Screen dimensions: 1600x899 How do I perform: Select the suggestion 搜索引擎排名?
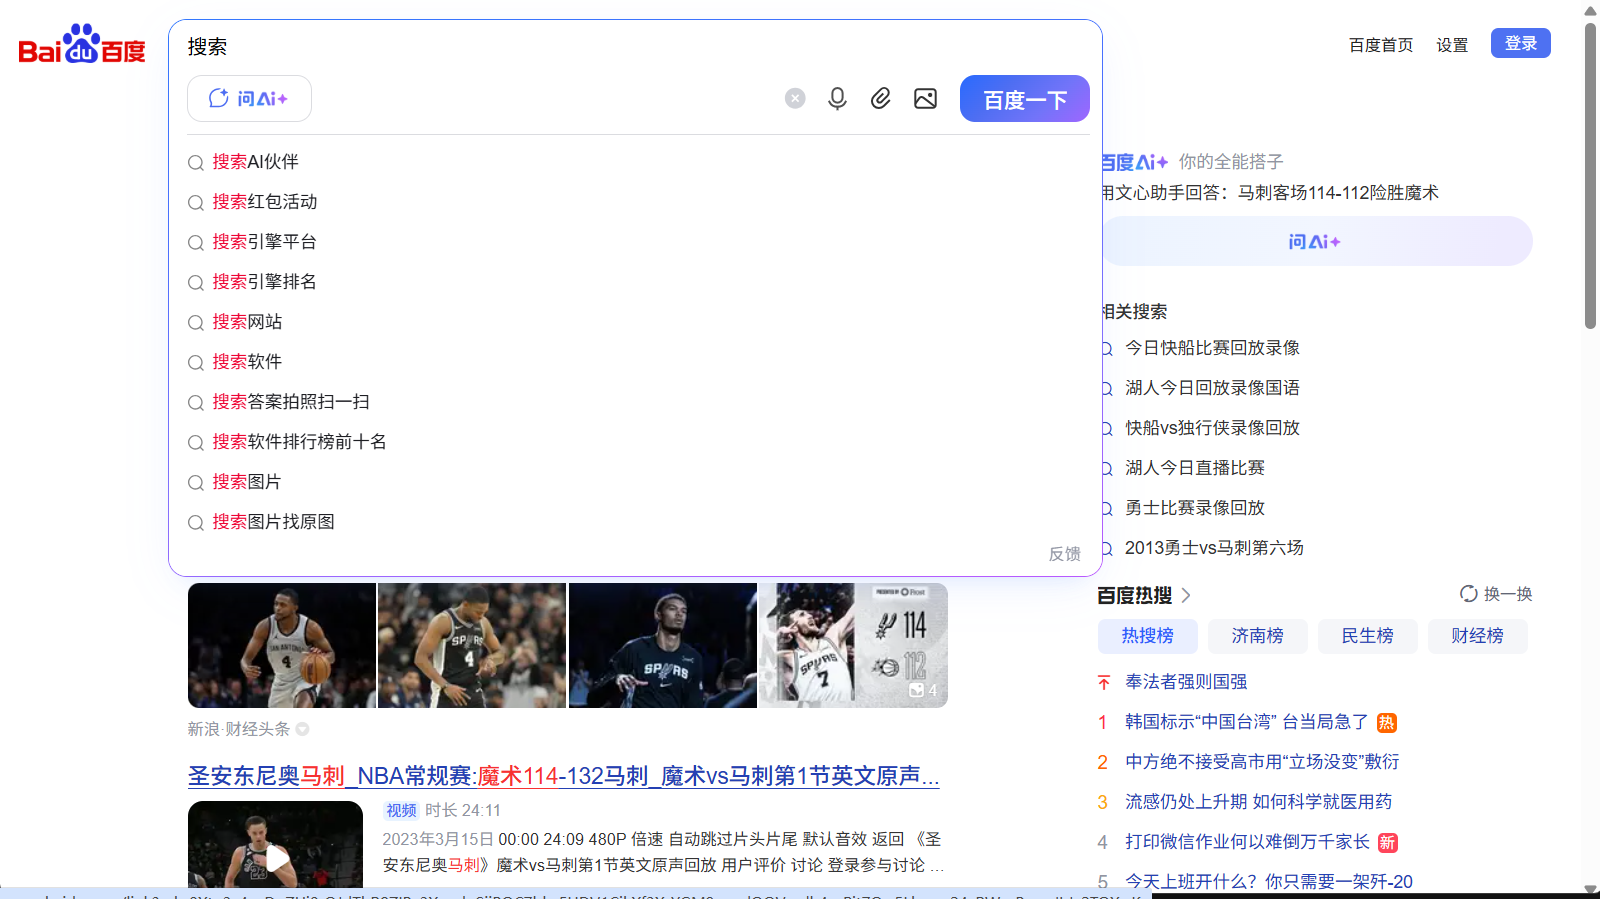(265, 282)
